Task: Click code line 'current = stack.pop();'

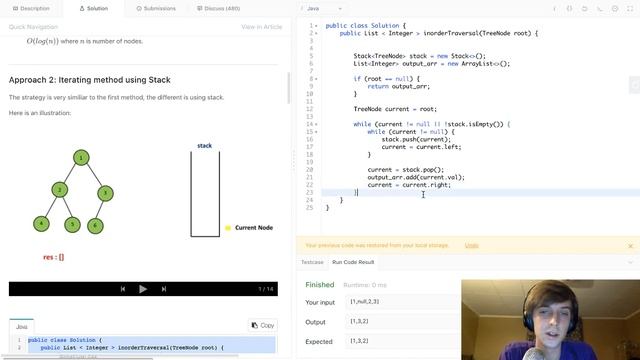Action: (x=406, y=170)
